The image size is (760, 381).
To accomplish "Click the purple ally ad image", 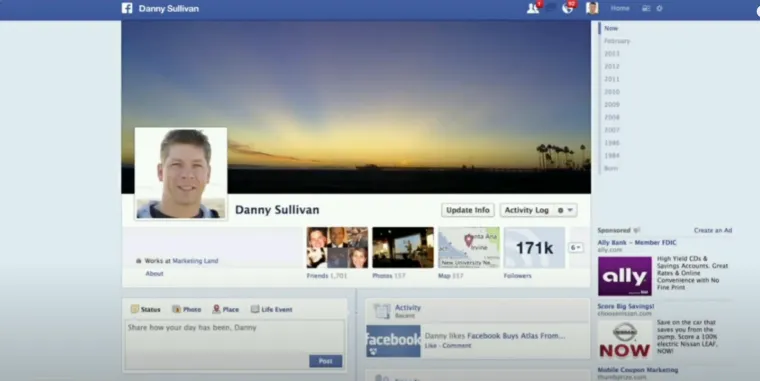I will [x=625, y=276].
